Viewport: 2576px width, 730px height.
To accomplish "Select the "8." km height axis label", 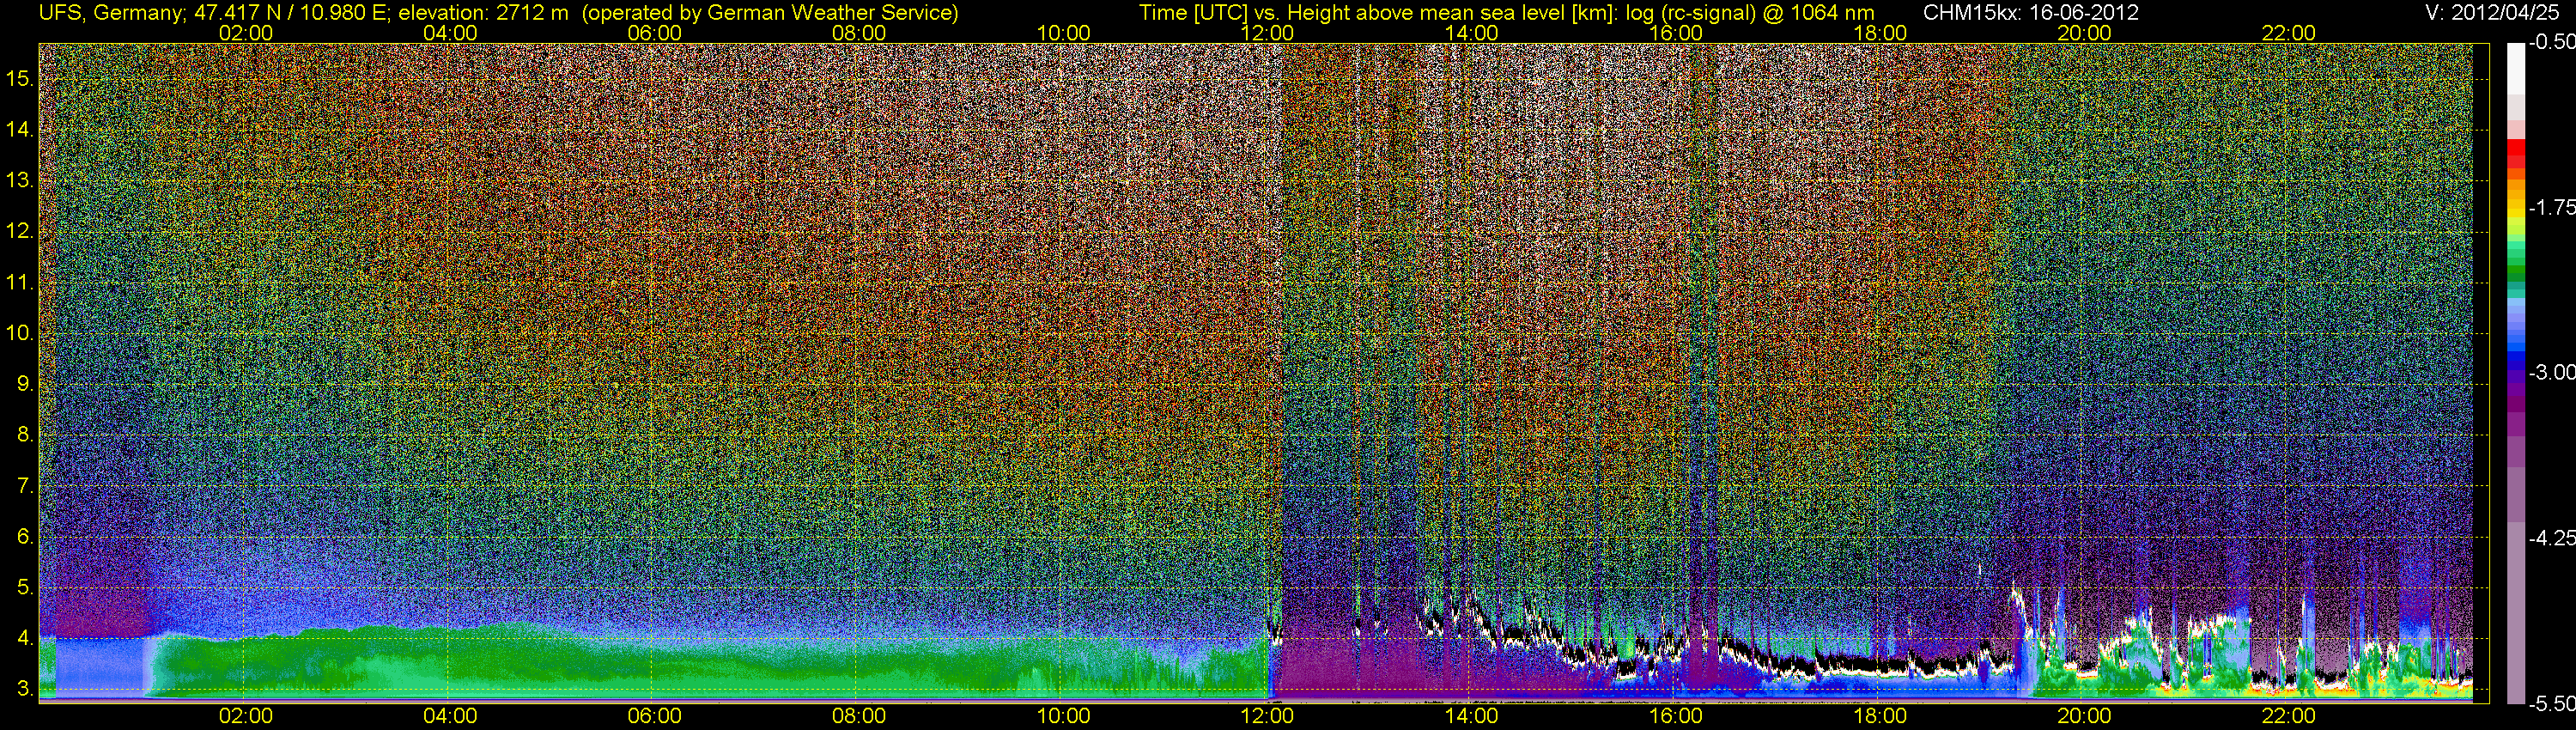I will (25, 435).
